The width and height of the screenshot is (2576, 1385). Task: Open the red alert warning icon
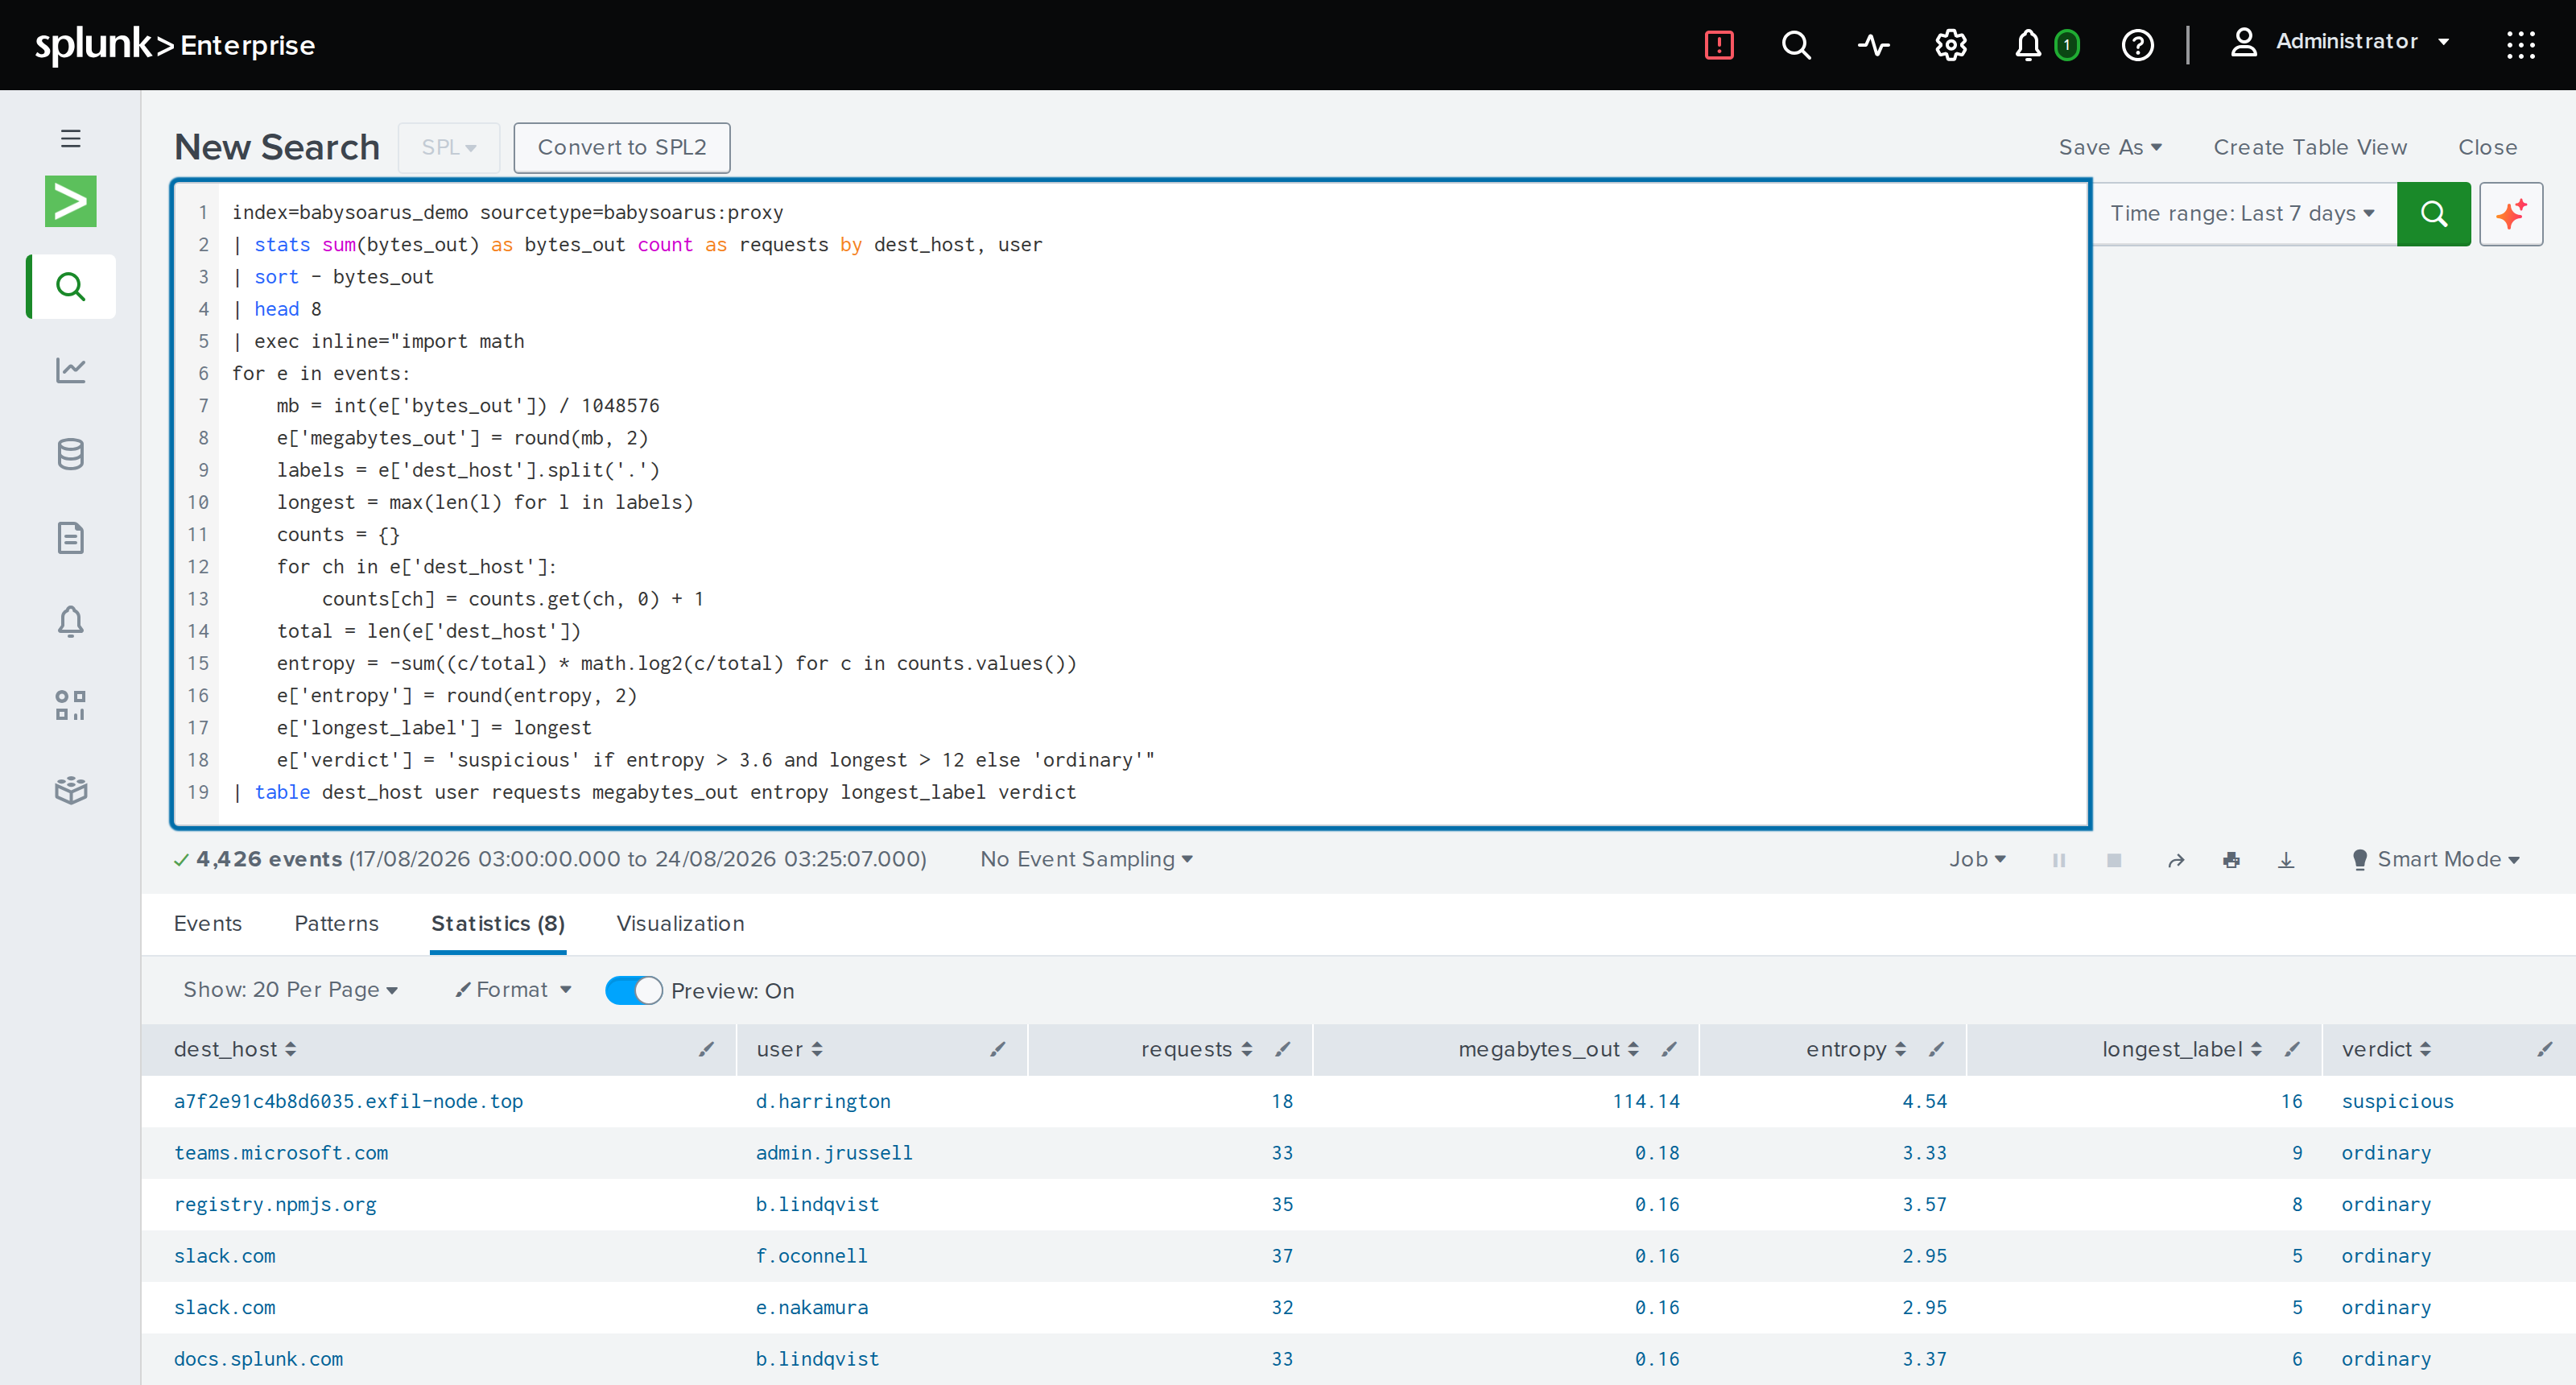[x=1718, y=45]
